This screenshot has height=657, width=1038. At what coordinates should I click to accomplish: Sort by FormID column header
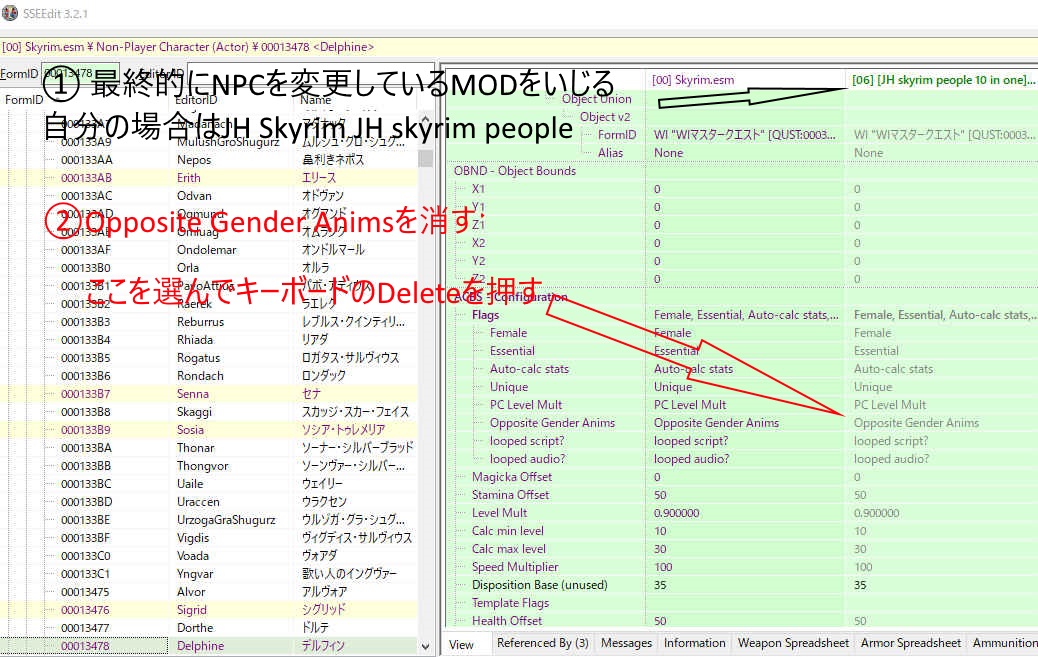point(24,100)
